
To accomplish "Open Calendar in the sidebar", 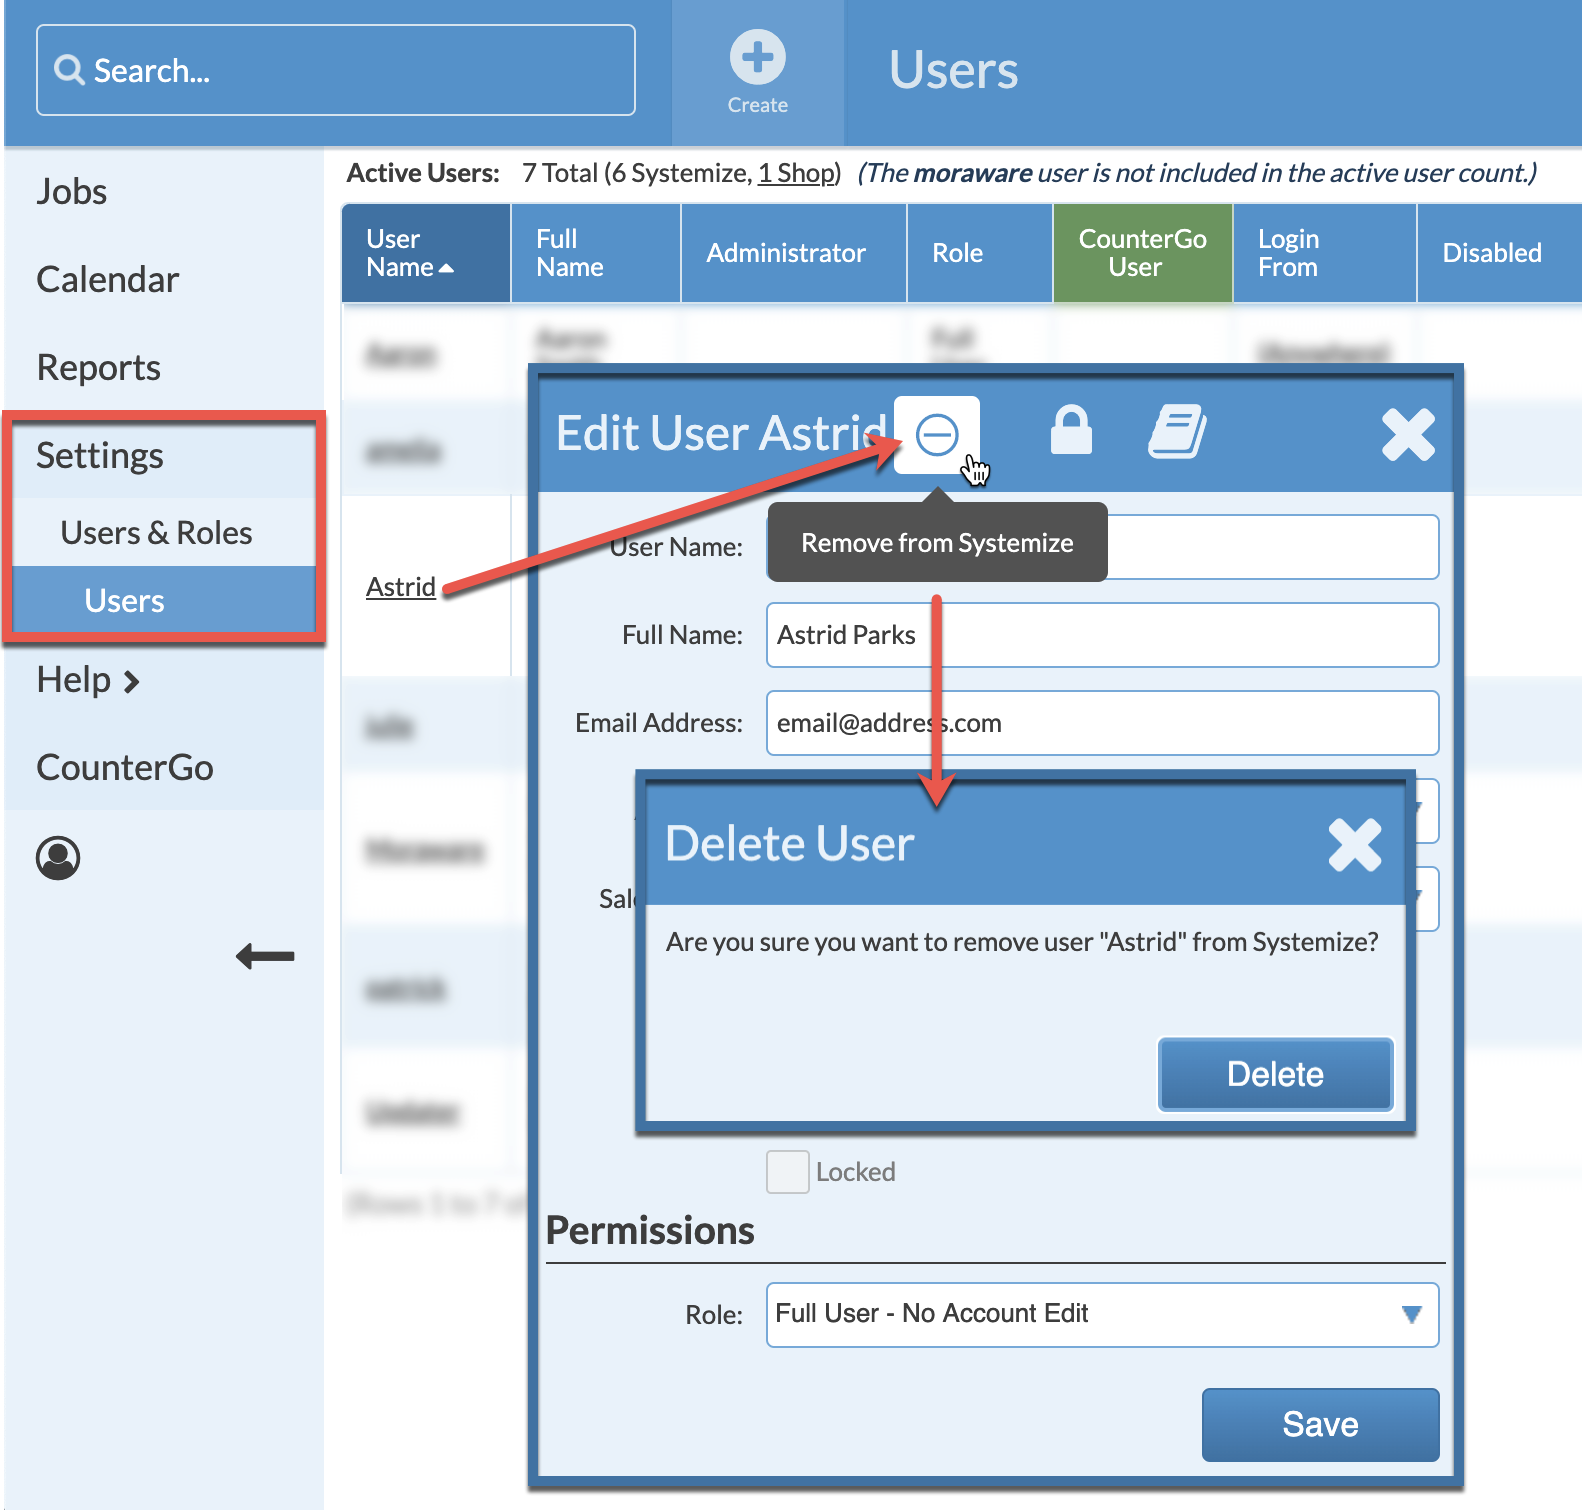I will 108,279.
